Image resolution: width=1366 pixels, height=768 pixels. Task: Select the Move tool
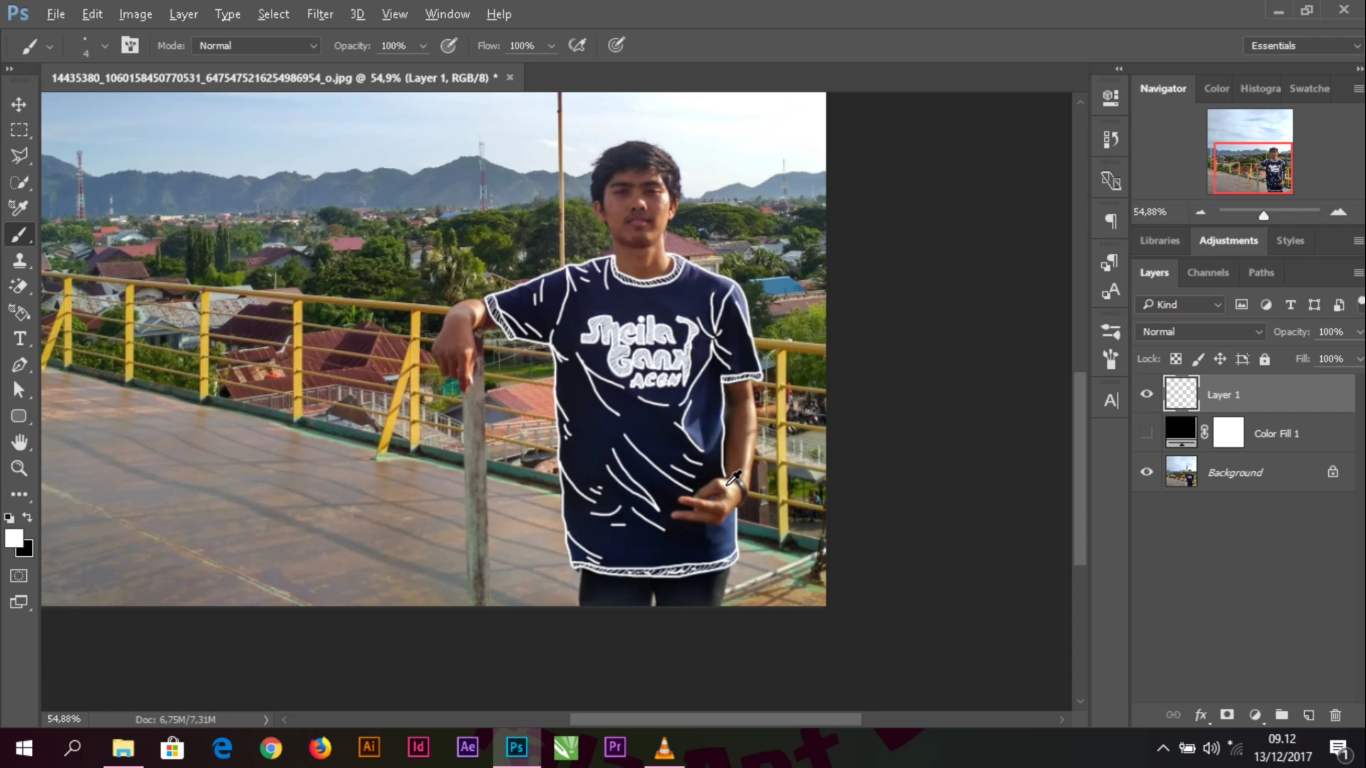pos(18,103)
